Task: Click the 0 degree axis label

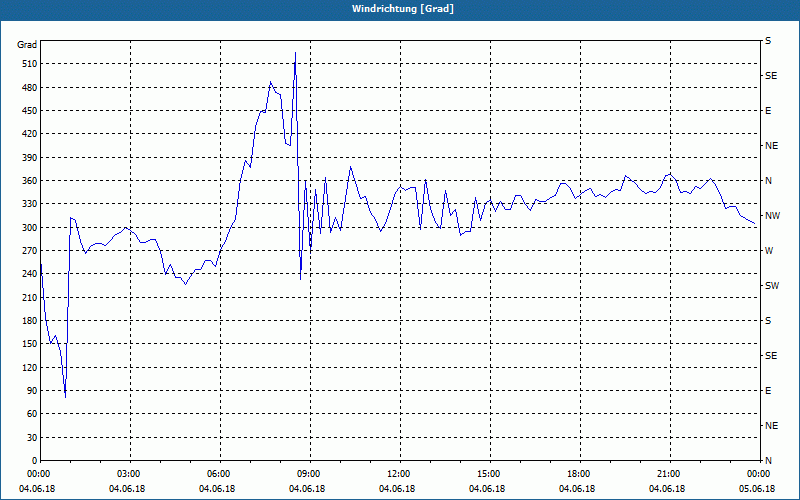Action: [35, 461]
